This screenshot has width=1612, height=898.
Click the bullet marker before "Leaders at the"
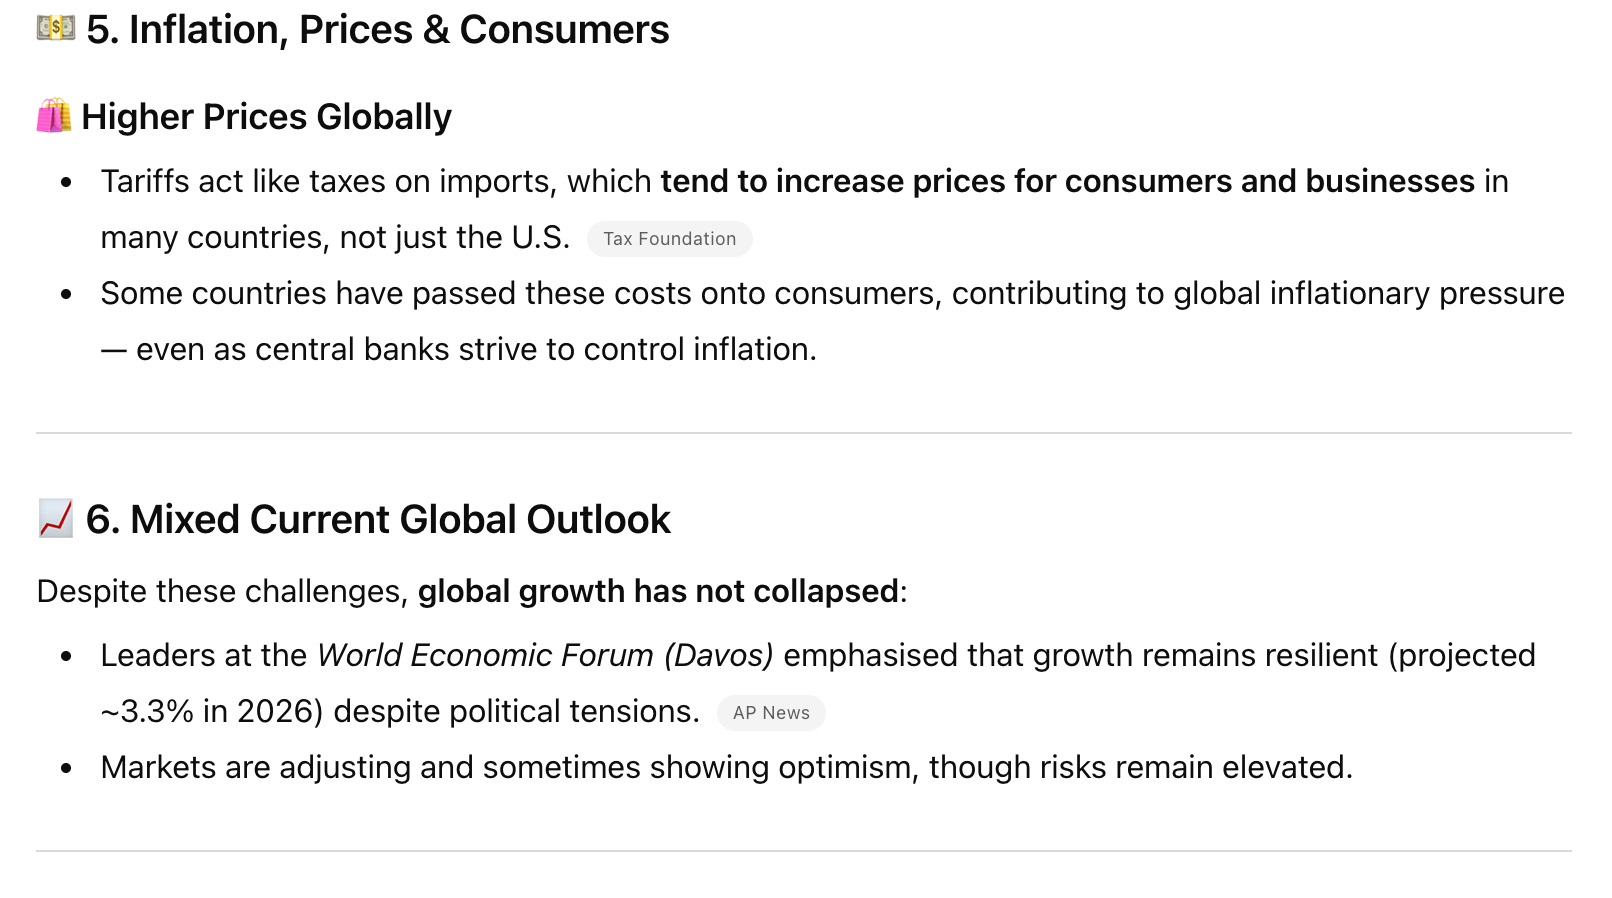[x=67, y=656]
